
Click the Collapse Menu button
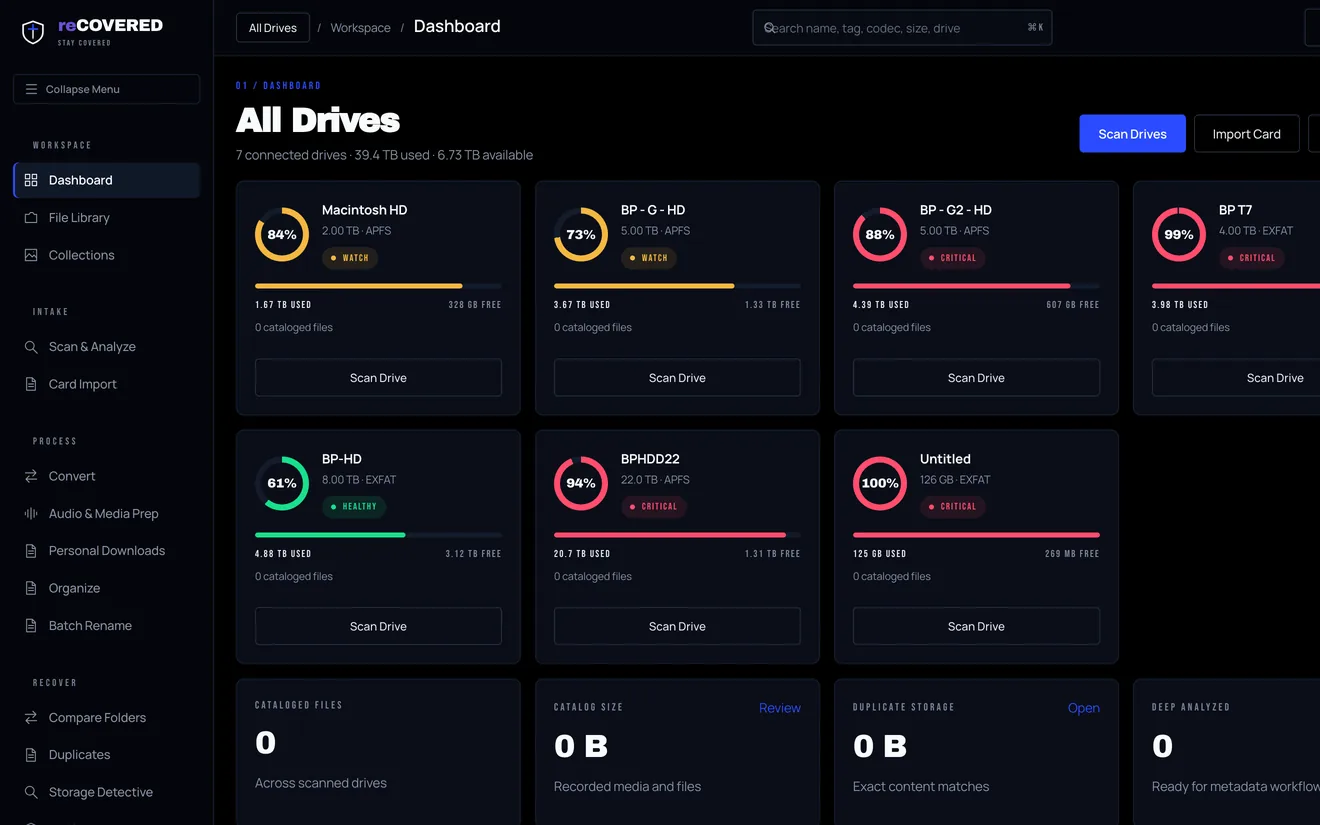pos(107,89)
